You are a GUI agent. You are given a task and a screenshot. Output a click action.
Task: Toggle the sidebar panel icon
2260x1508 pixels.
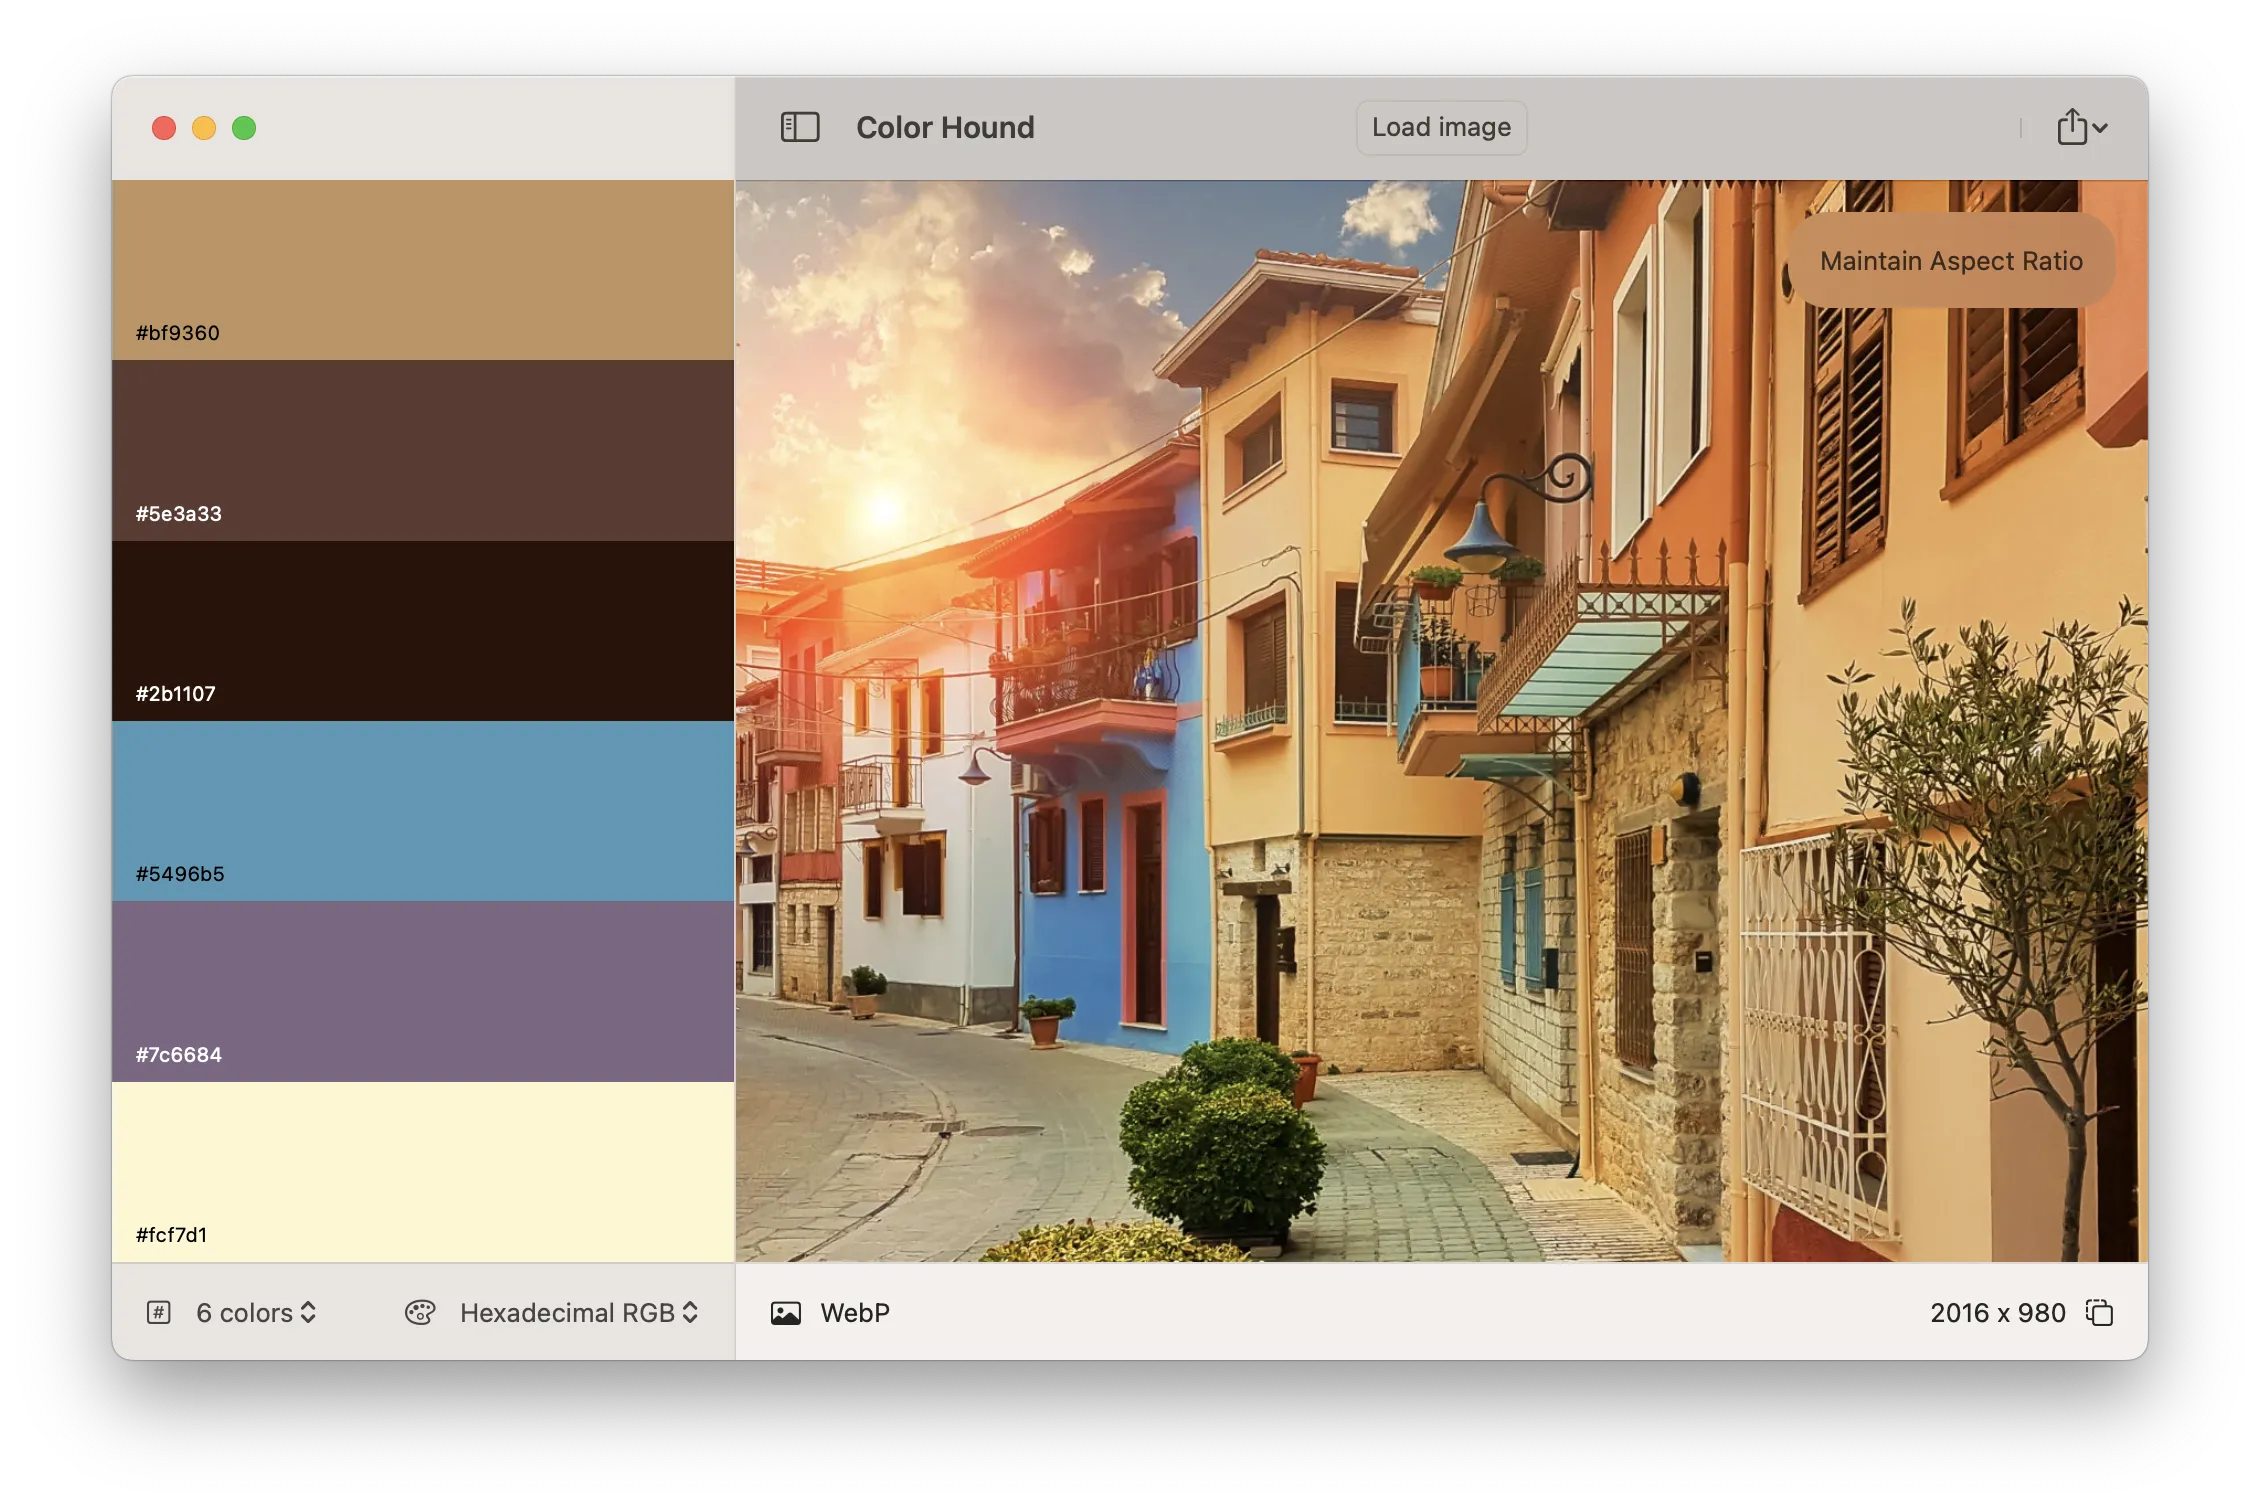[799, 127]
